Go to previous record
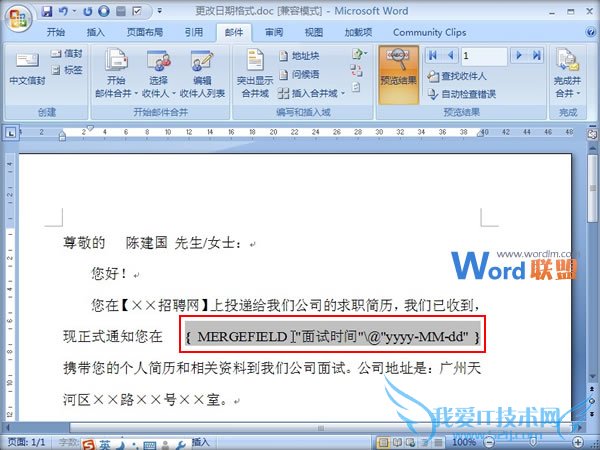Image resolution: width=600 pixels, height=450 pixels. click(x=451, y=56)
